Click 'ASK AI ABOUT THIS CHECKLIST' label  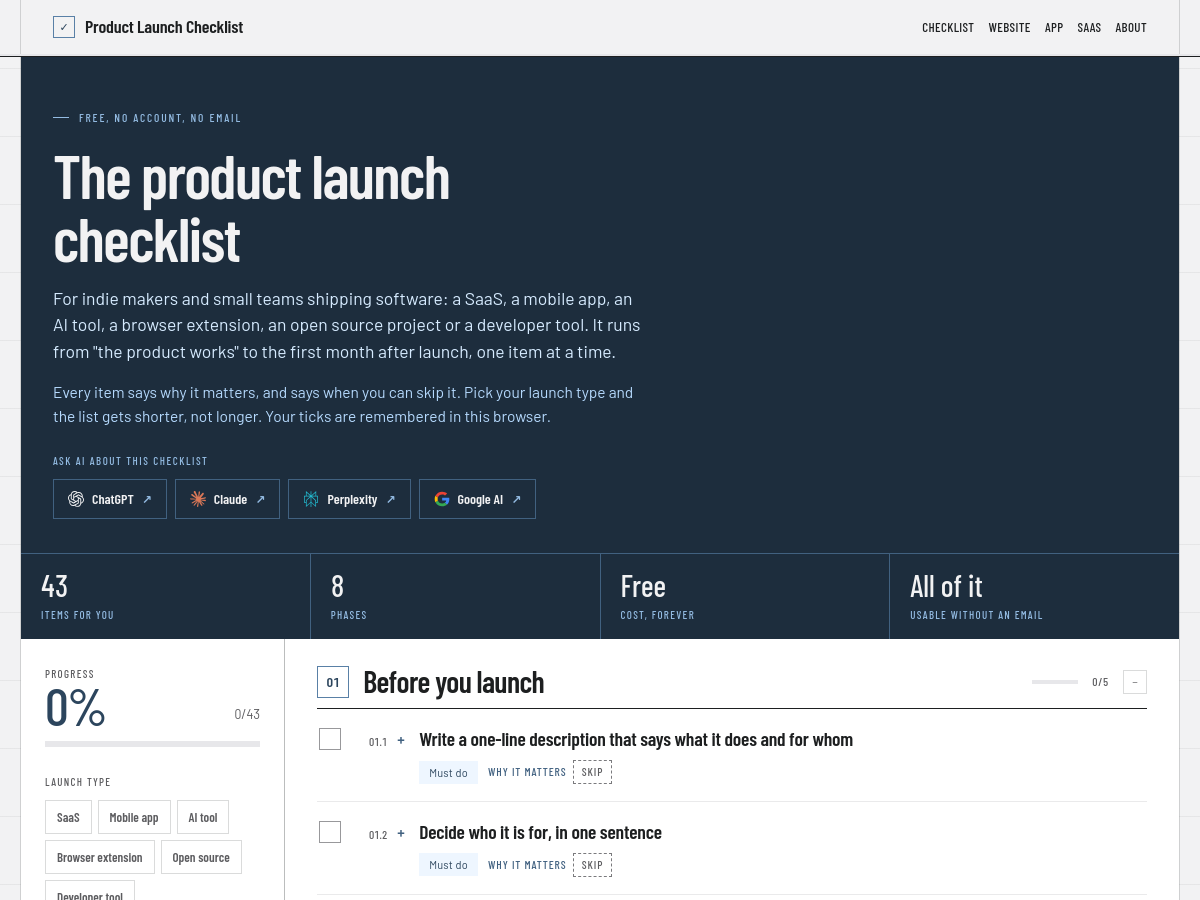click(x=130, y=461)
